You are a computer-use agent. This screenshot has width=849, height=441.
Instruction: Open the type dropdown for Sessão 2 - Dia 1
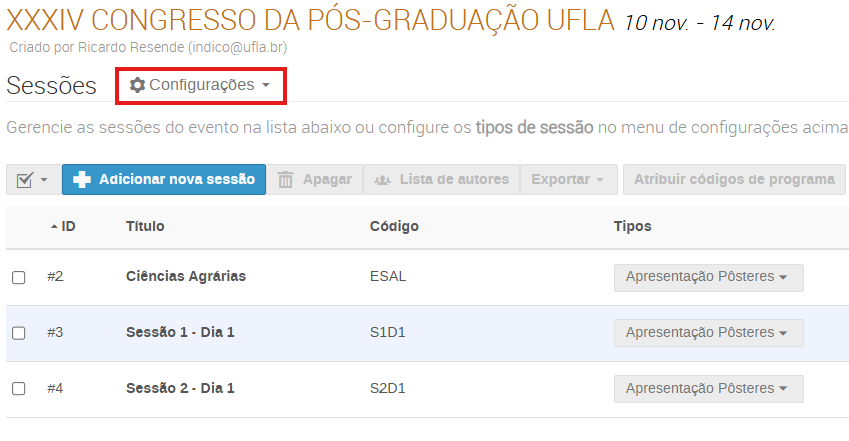pyautogui.click(x=708, y=388)
